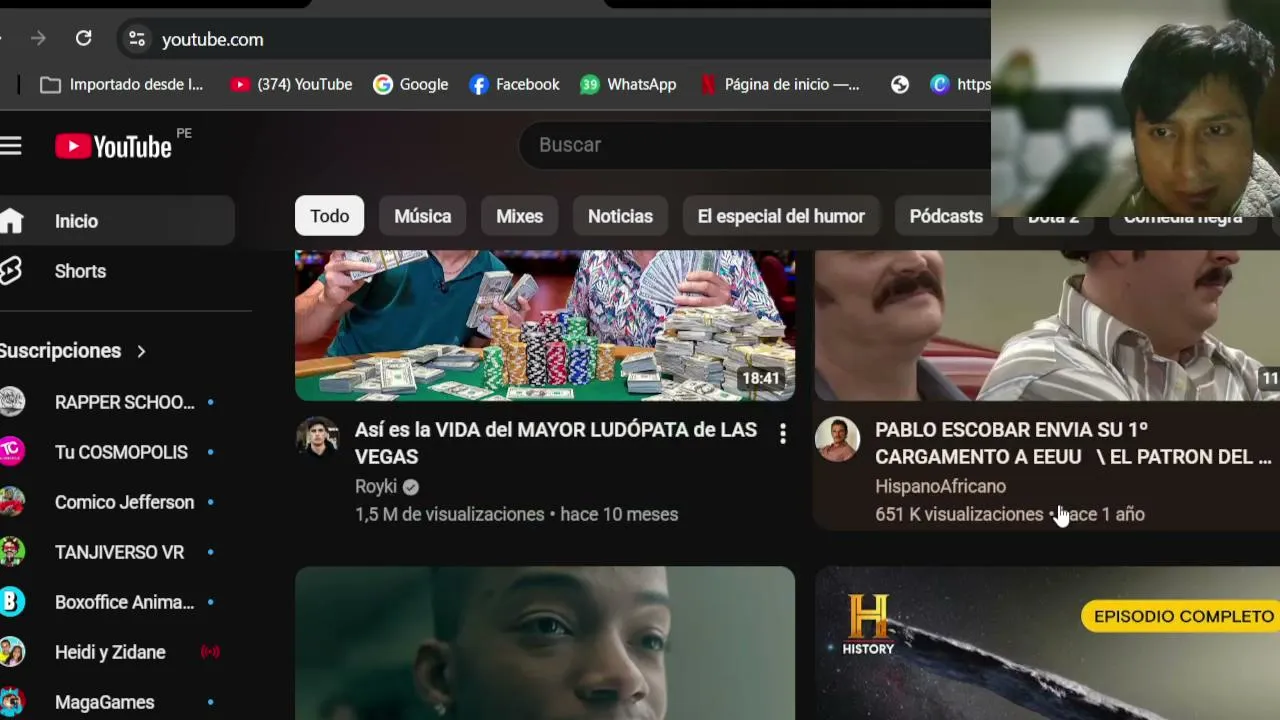This screenshot has height=720, width=1280.
Task: Select the Todo filter chip
Action: (329, 216)
